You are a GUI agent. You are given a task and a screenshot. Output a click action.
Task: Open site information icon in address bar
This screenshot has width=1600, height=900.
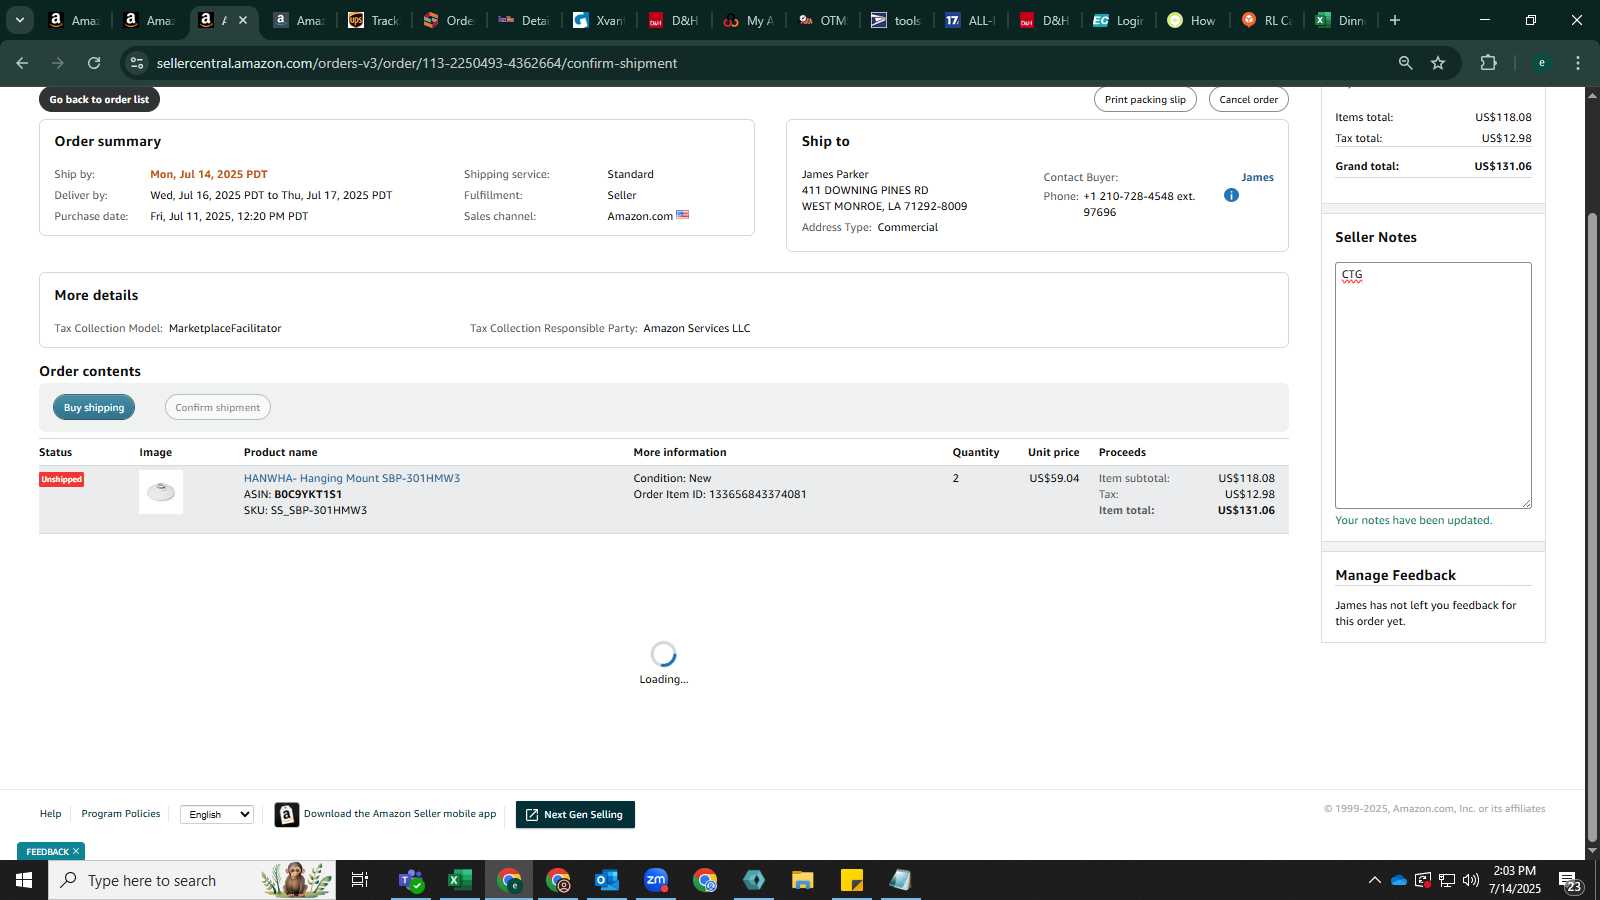tap(138, 63)
